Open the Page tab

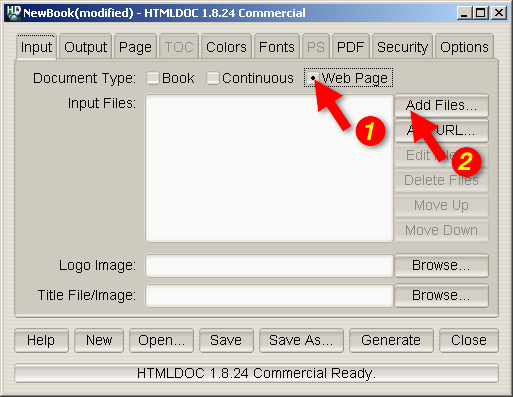point(135,47)
